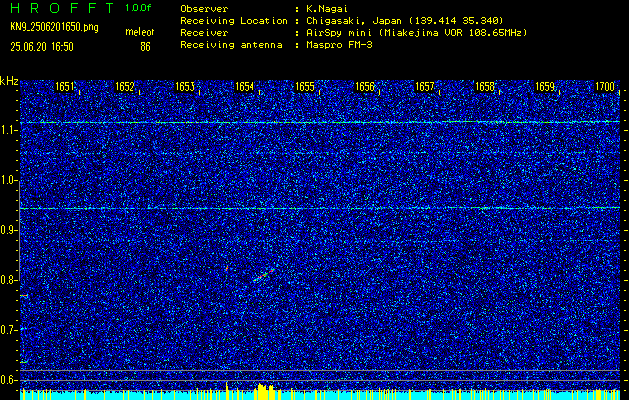
Task: Click the 1657 time marker
Action: coord(425,87)
